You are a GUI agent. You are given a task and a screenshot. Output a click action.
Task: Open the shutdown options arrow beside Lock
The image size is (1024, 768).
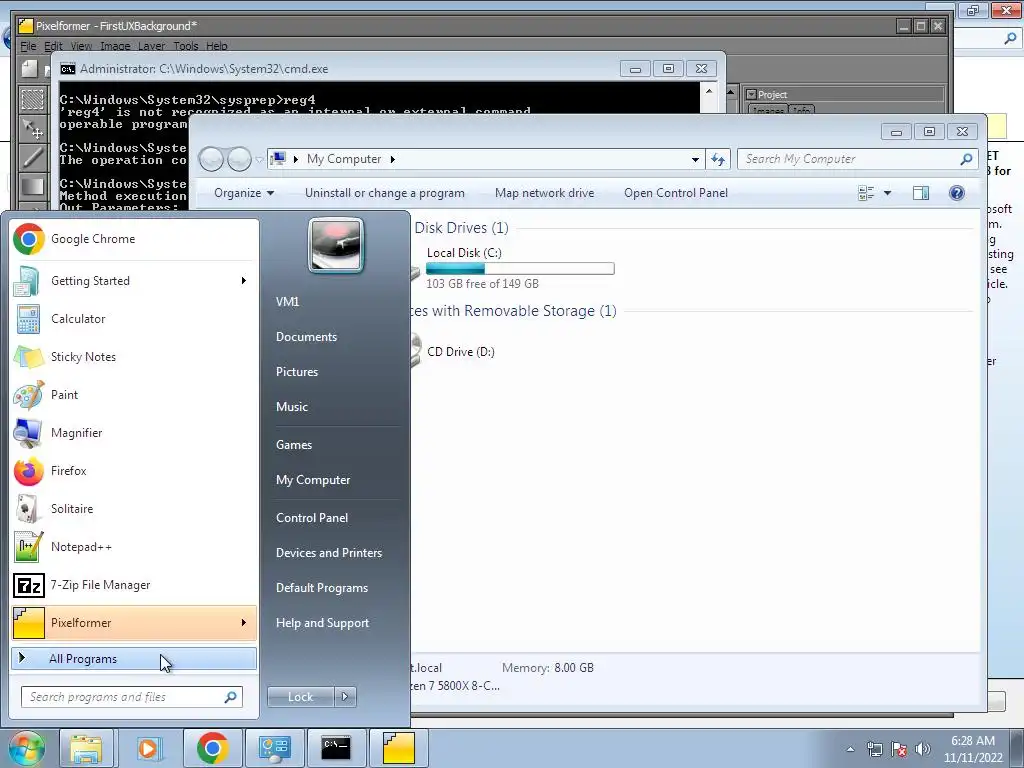pos(345,697)
